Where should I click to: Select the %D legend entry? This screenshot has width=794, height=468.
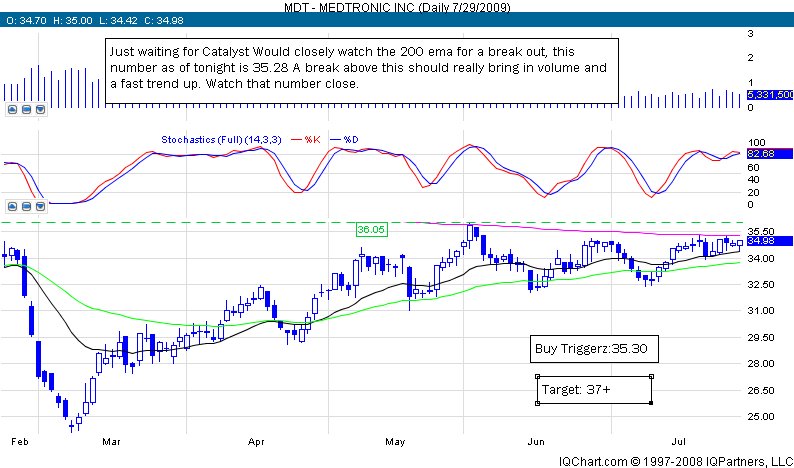click(351, 139)
